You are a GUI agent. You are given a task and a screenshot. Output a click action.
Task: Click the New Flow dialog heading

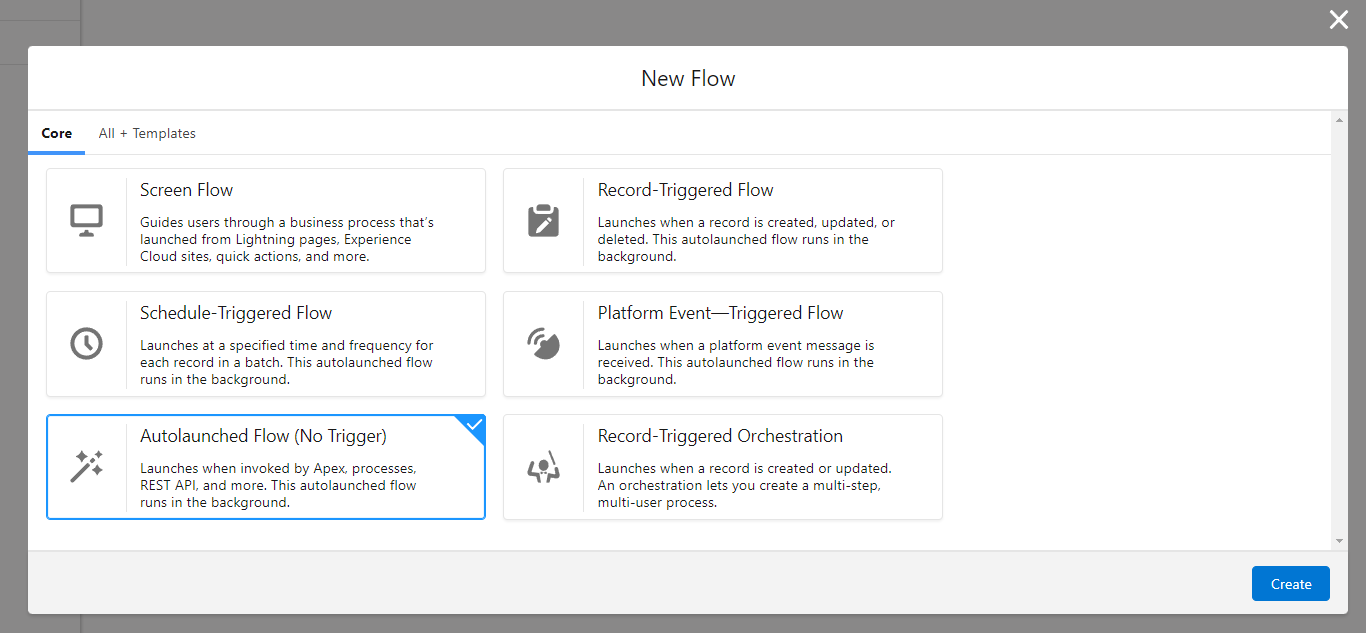[x=688, y=79]
